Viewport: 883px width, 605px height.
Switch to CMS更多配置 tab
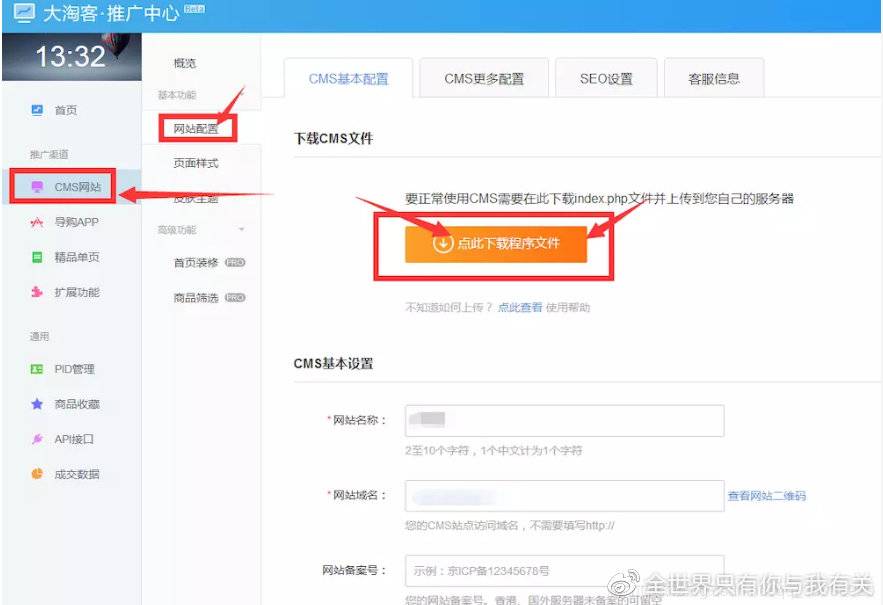pos(483,79)
